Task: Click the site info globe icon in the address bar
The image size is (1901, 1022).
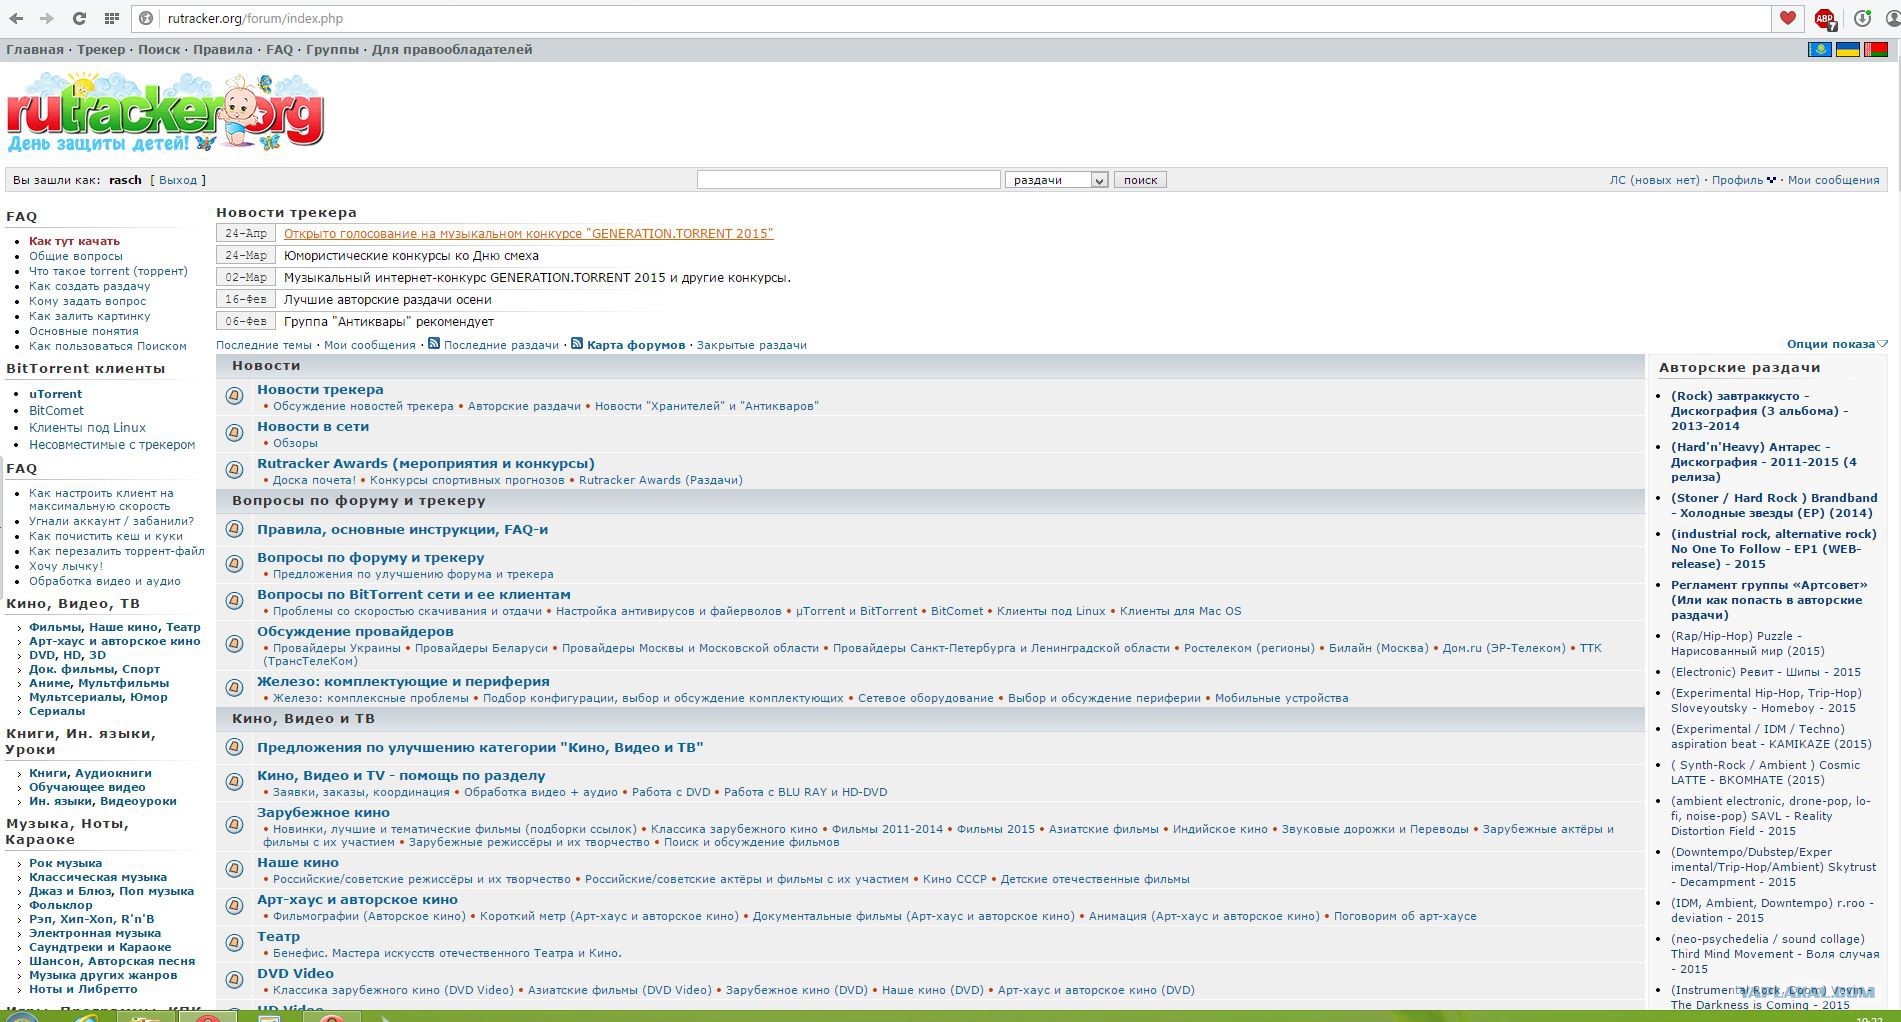Action: click(146, 18)
